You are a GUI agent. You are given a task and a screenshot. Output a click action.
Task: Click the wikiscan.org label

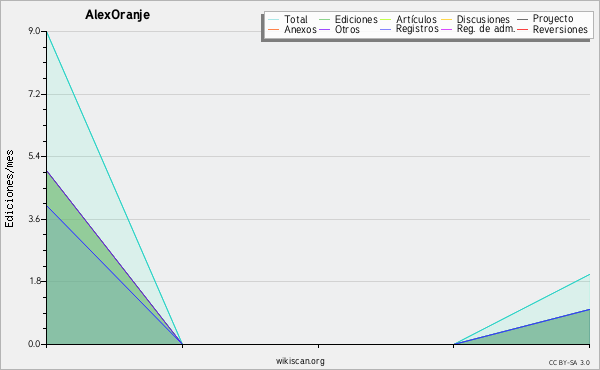pyautogui.click(x=300, y=361)
